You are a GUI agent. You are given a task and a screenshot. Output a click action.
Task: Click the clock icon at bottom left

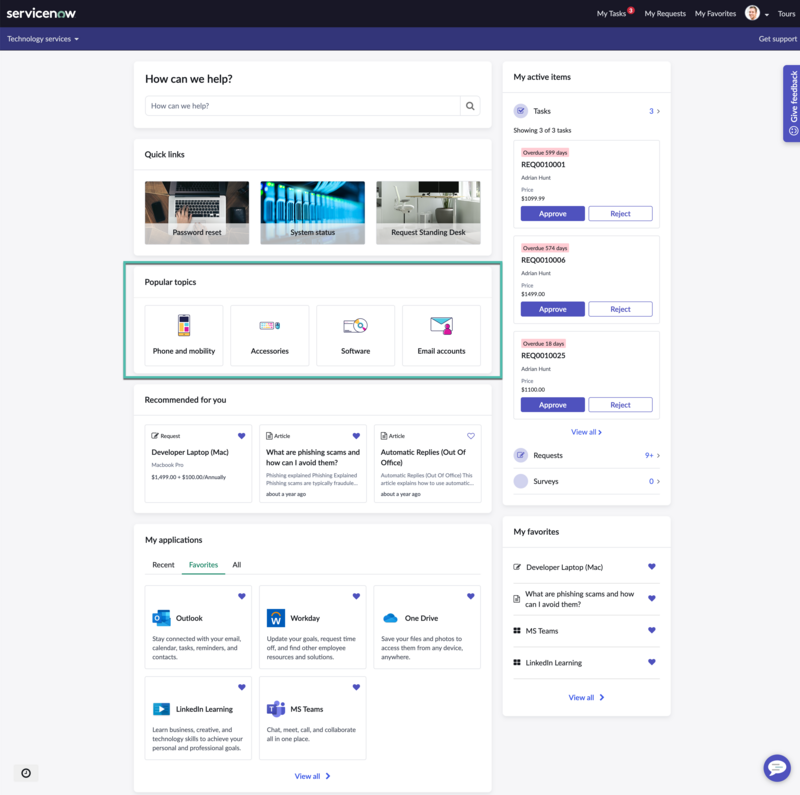[26, 773]
